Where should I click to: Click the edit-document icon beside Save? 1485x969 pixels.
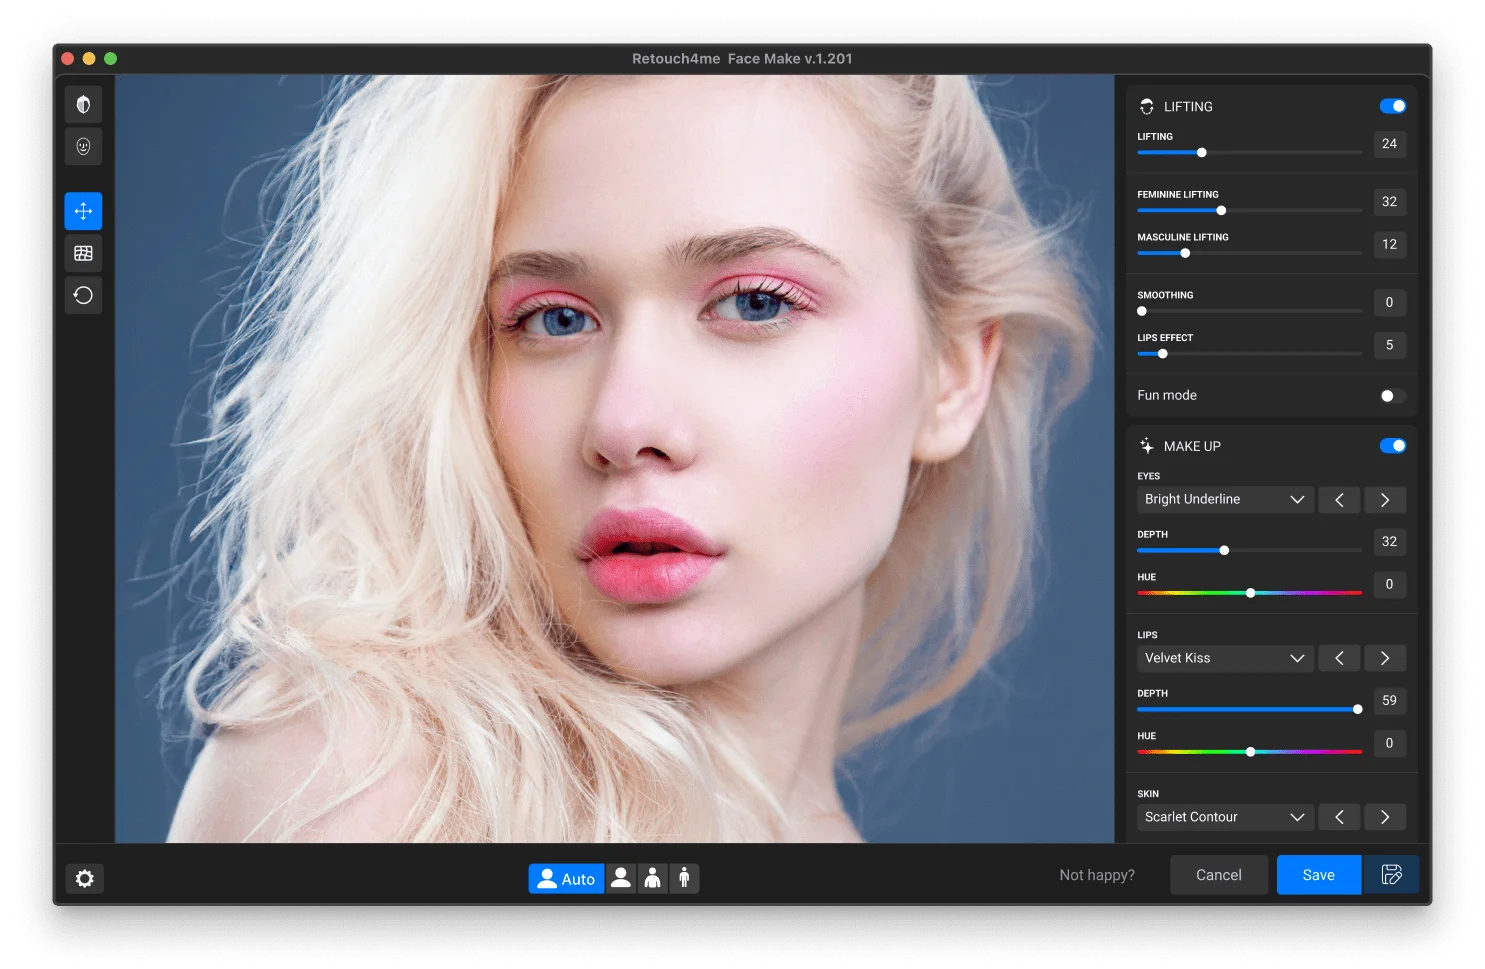(1391, 874)
